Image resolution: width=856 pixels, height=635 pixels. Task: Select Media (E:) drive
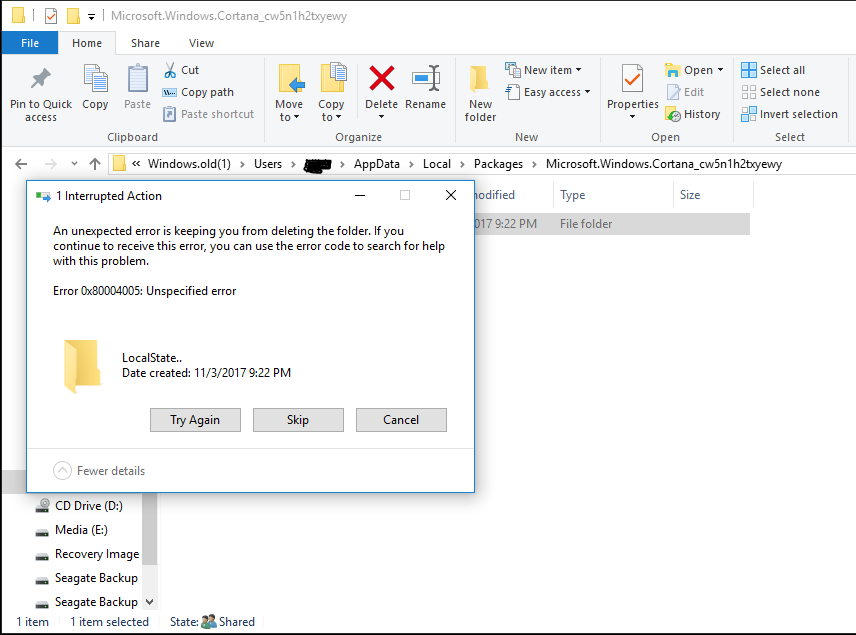coord(72,530)
